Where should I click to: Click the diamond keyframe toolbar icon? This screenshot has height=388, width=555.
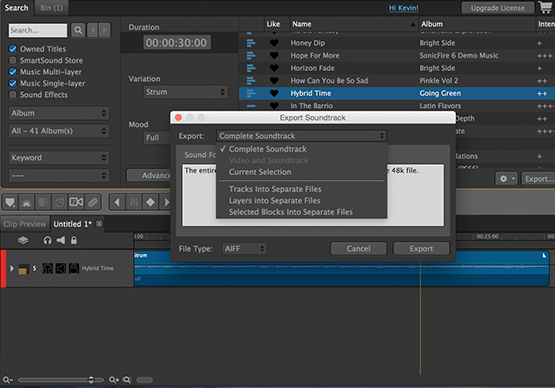(x=150, y=202)
